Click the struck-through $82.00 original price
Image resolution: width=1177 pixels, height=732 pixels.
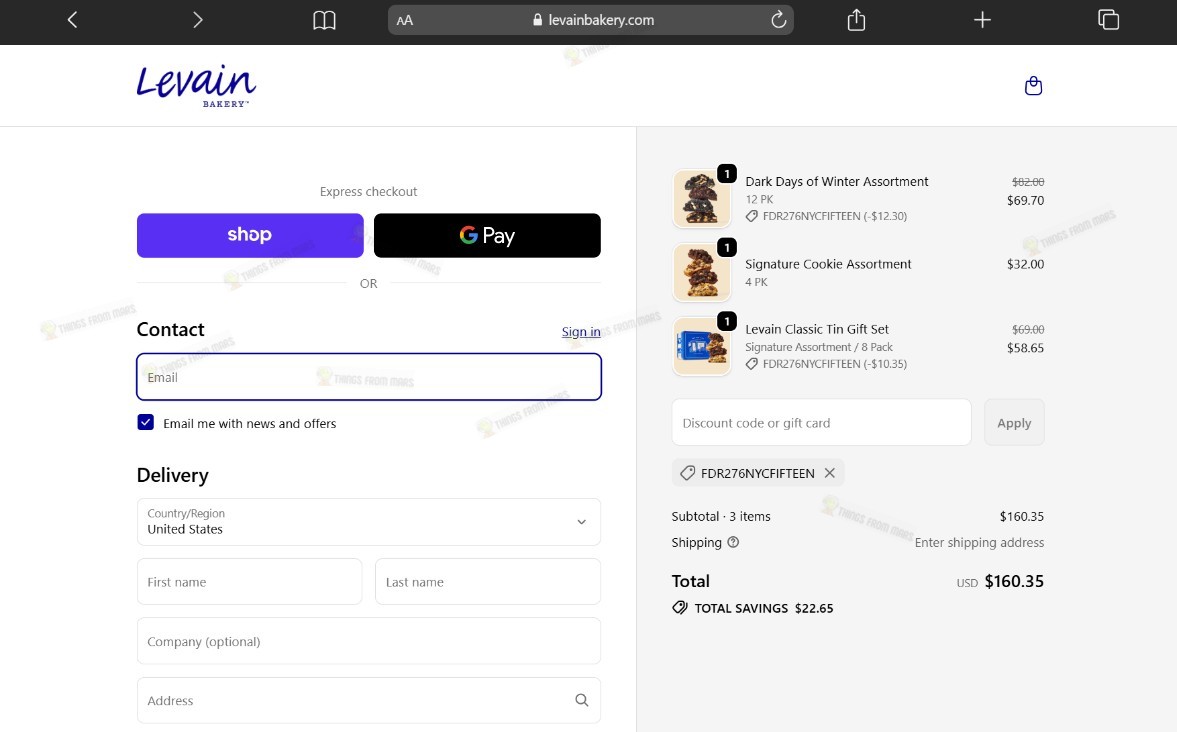click(1028, 182)
